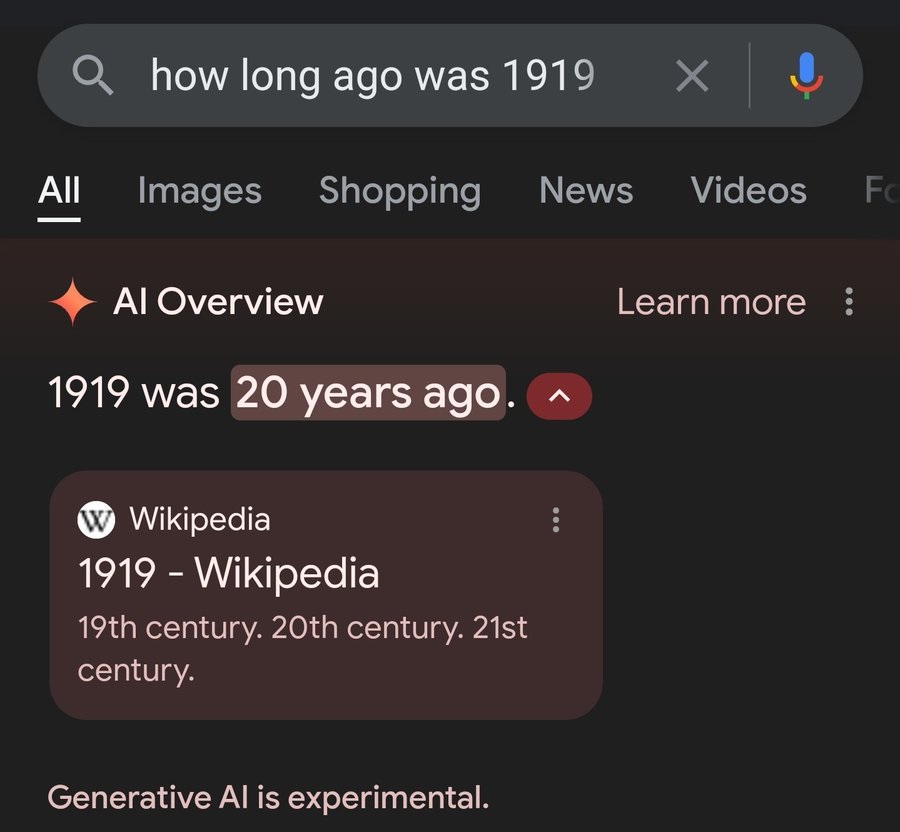The height and width of the screenshot is (832, 900).
Task: Open the AI Overview three-dot options menu
Action: coord(849,302)
